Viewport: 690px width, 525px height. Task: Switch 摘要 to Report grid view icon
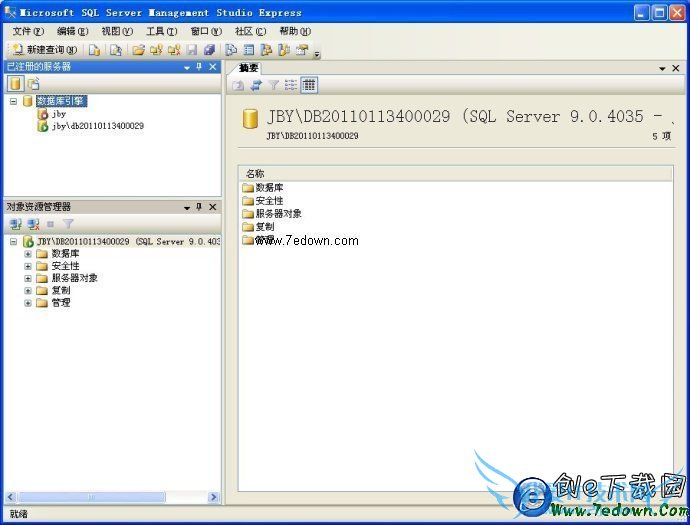pos(309,85)
